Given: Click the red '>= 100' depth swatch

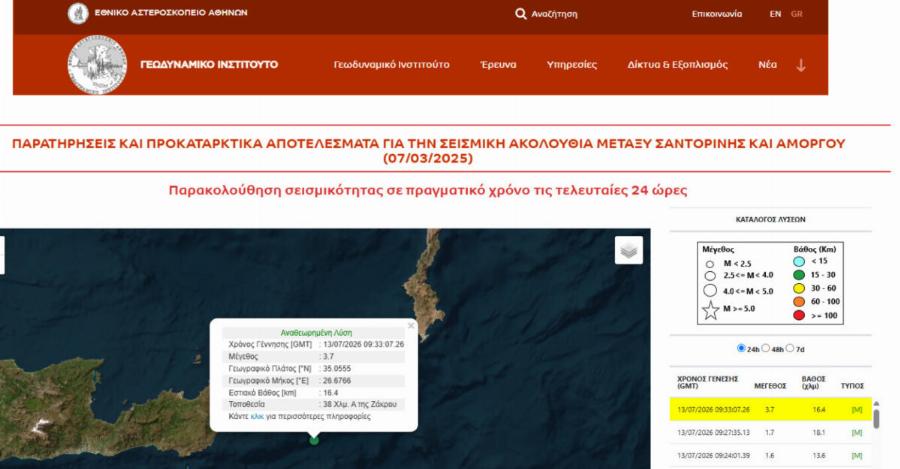Looking at the screenshot, I should click(799, 315).
